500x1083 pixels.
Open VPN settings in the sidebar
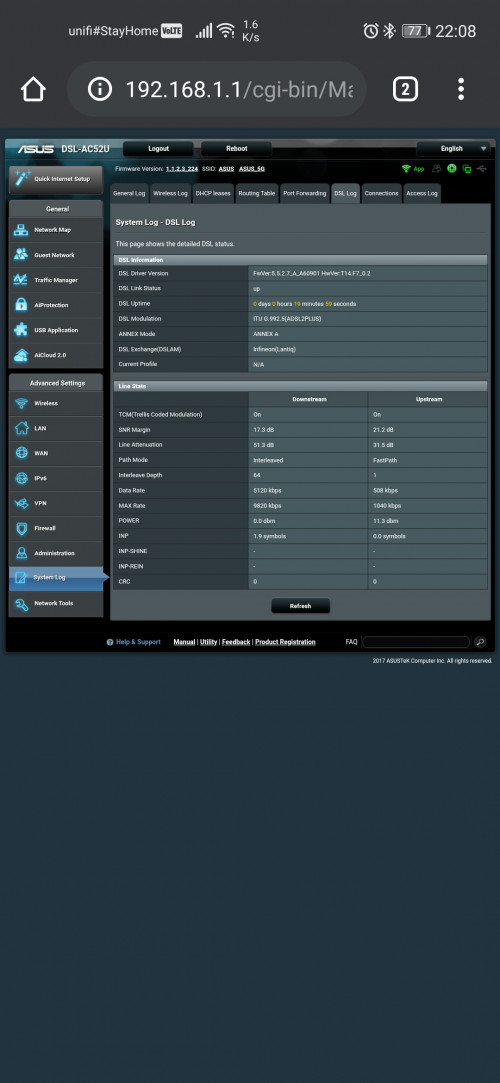click(x=55, y=504)
